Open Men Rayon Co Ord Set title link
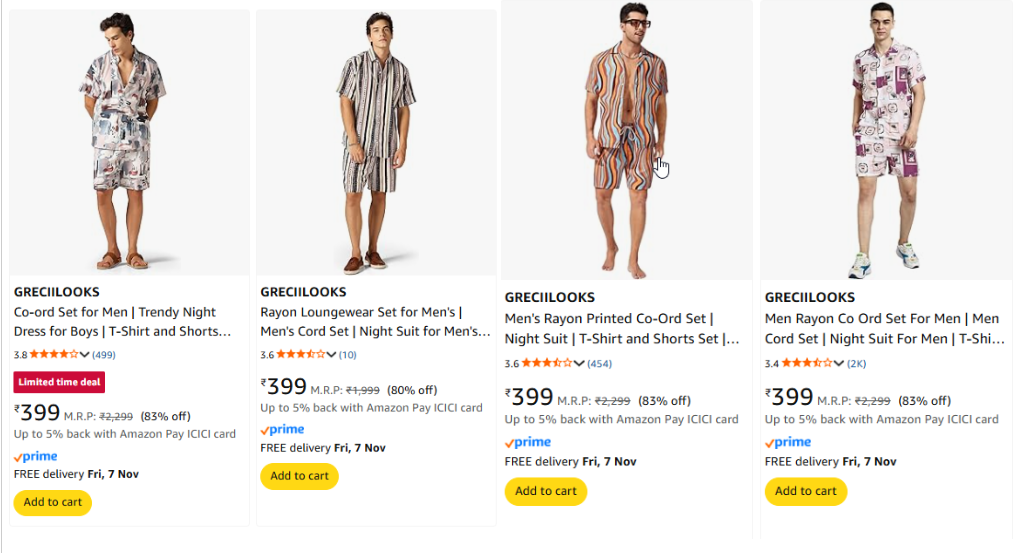Screen dimensions: 1015x553 coord(884,328)
